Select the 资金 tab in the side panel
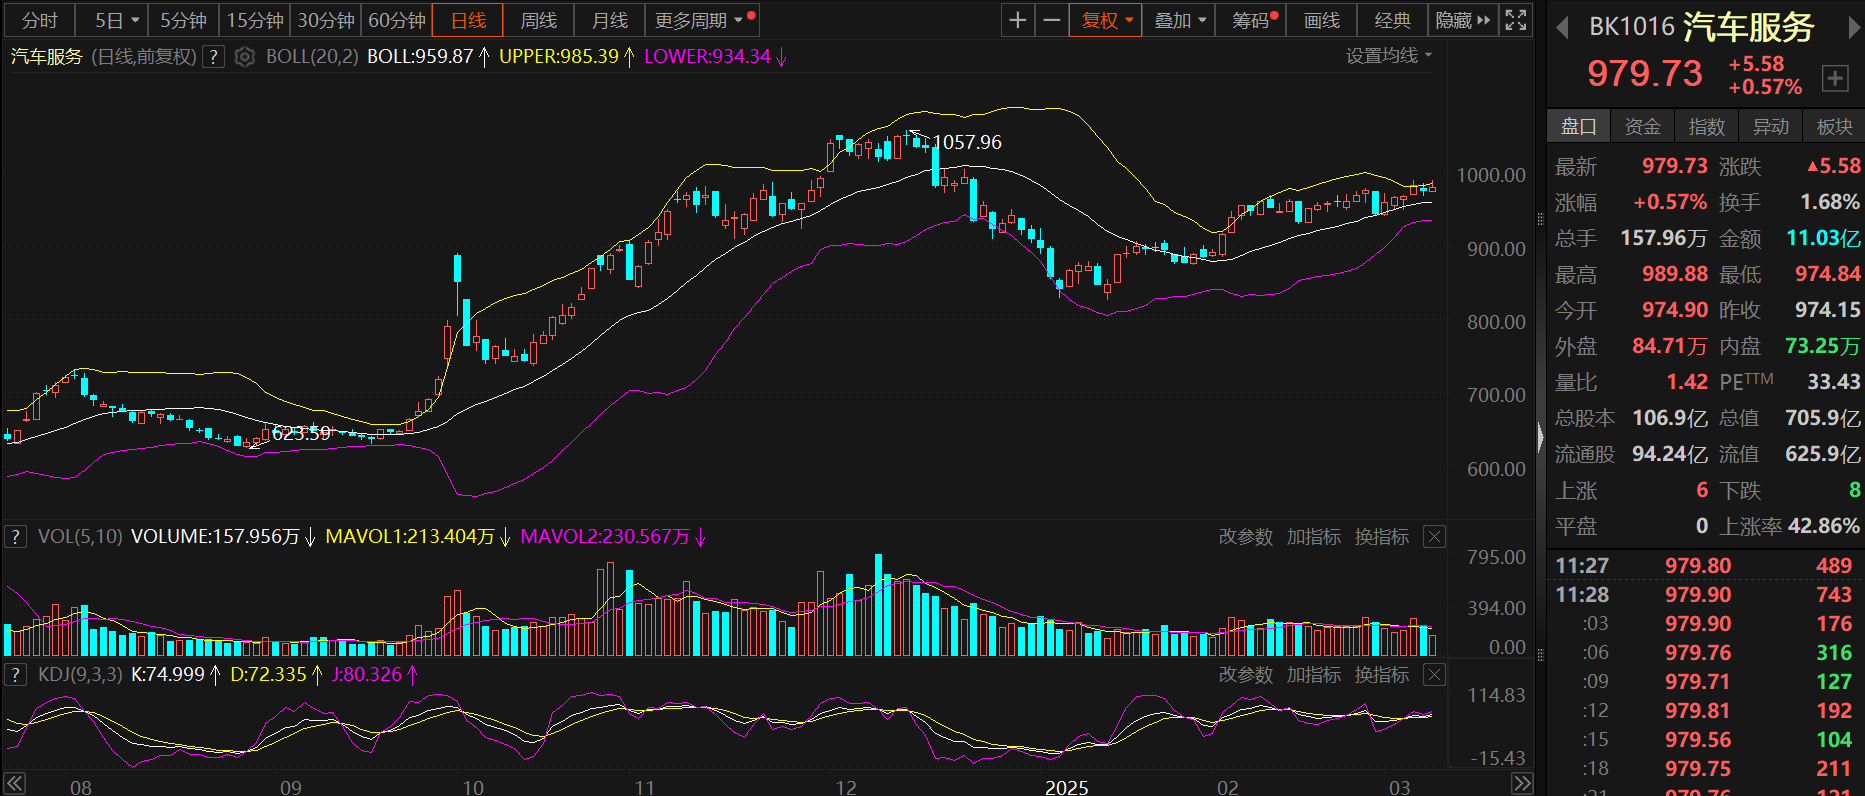The height and width of the screenshot is (796, 1865). pyautogui.click(x=1642, y=126)
